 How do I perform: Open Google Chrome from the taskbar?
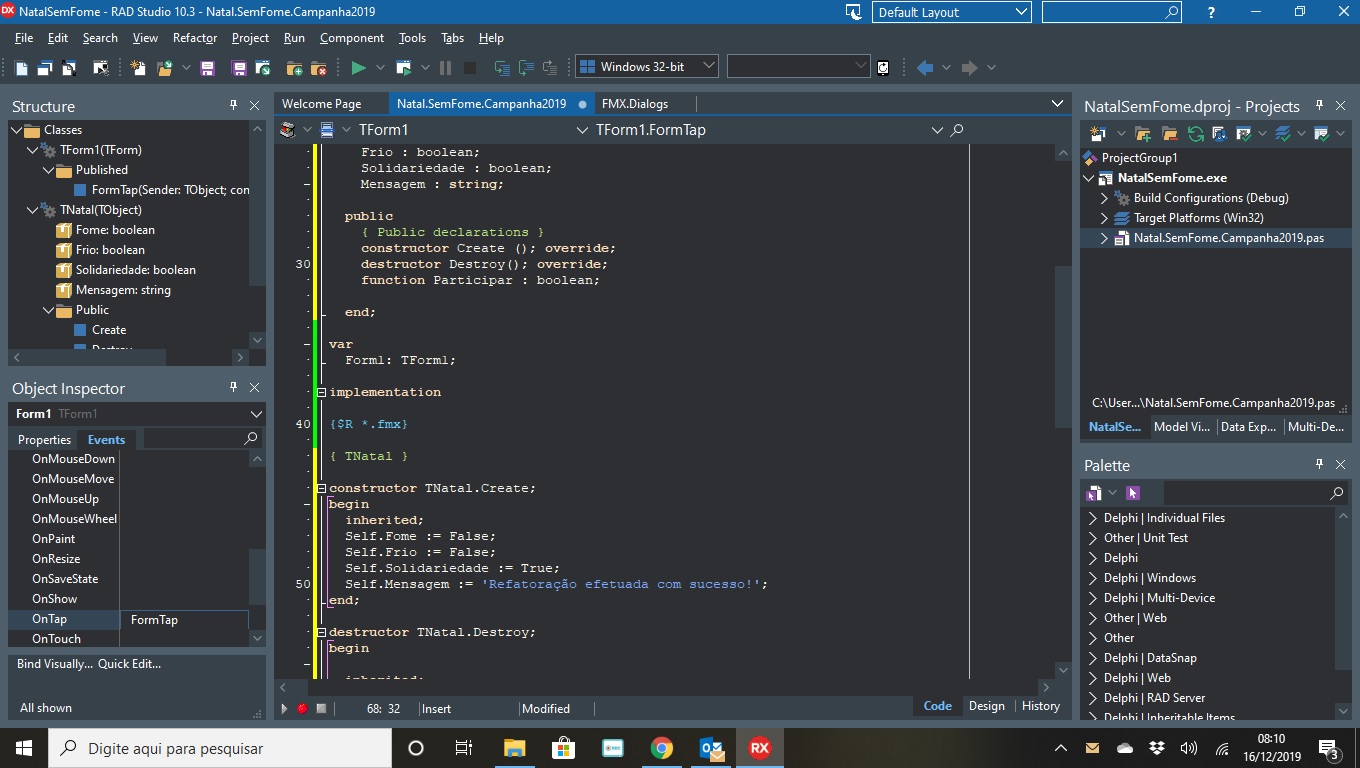(x=661, y=747)
